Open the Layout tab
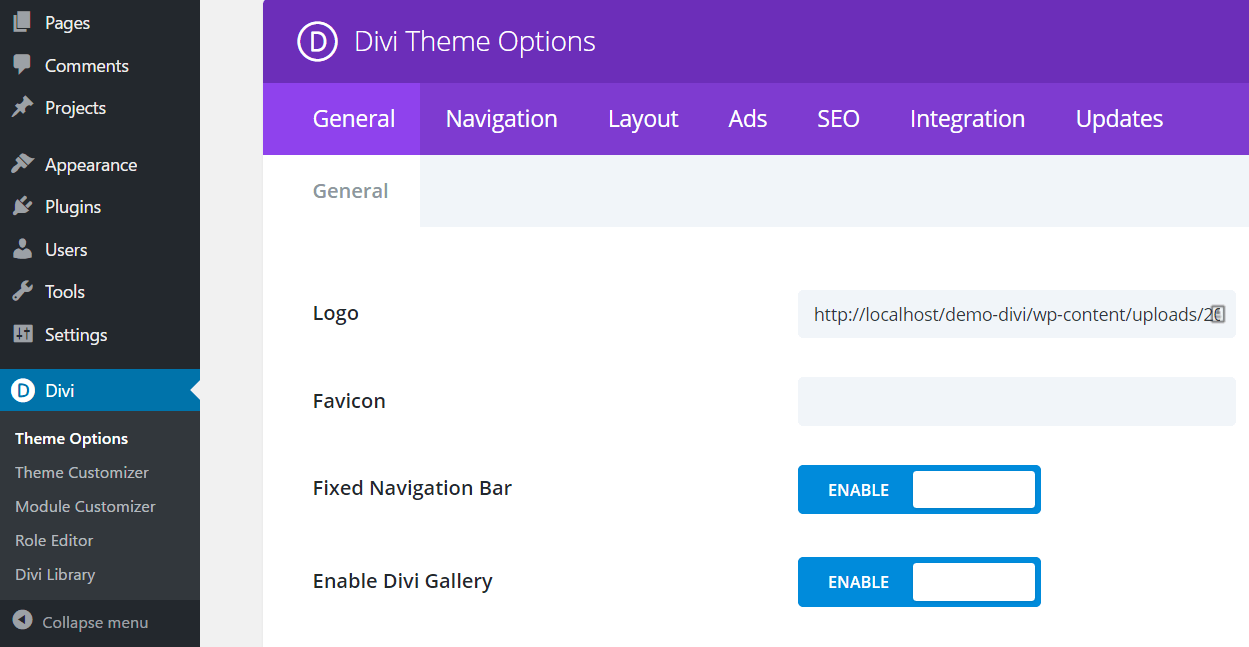Image resolution: width=1249 pixels, height=647 pixels. pos(643,119)
